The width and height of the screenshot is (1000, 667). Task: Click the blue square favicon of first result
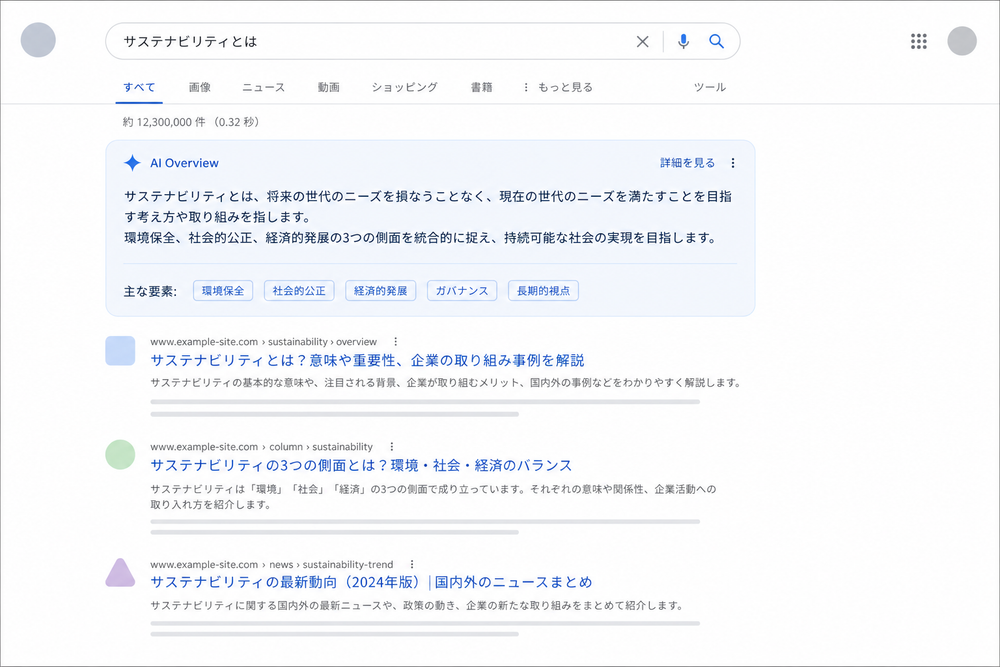click(x=120, y=351)
